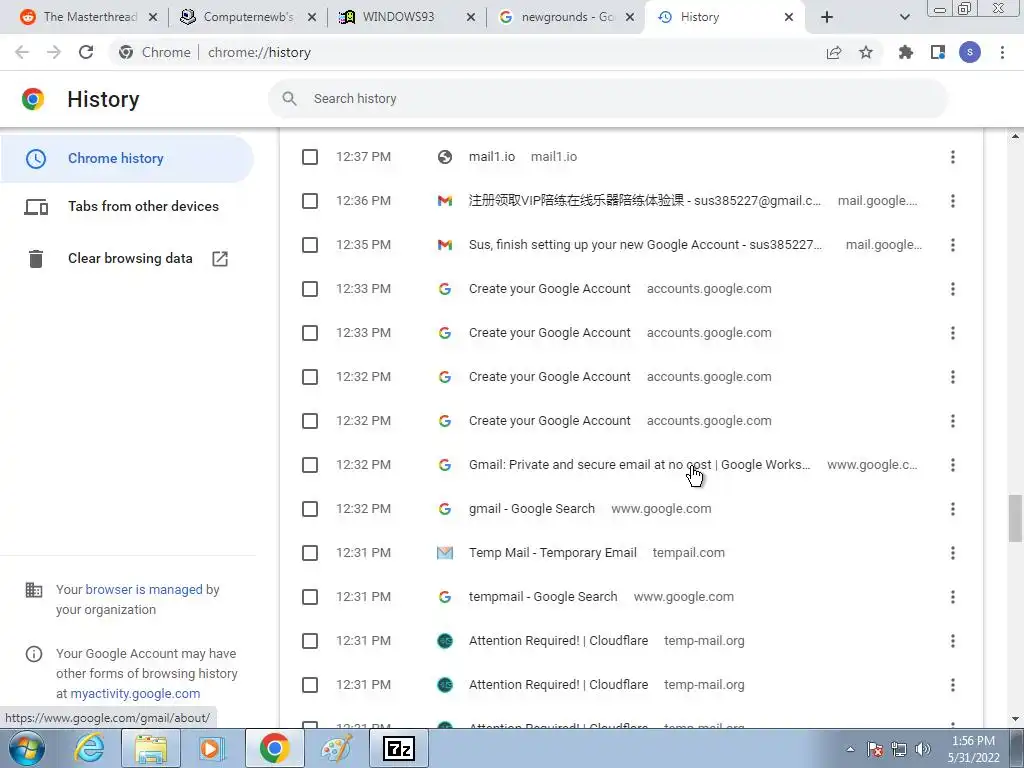The height and width of the screenshot is (768, 1024).
Task: Open the gmail - Google Search history link
Action: [x=532, y=509]
